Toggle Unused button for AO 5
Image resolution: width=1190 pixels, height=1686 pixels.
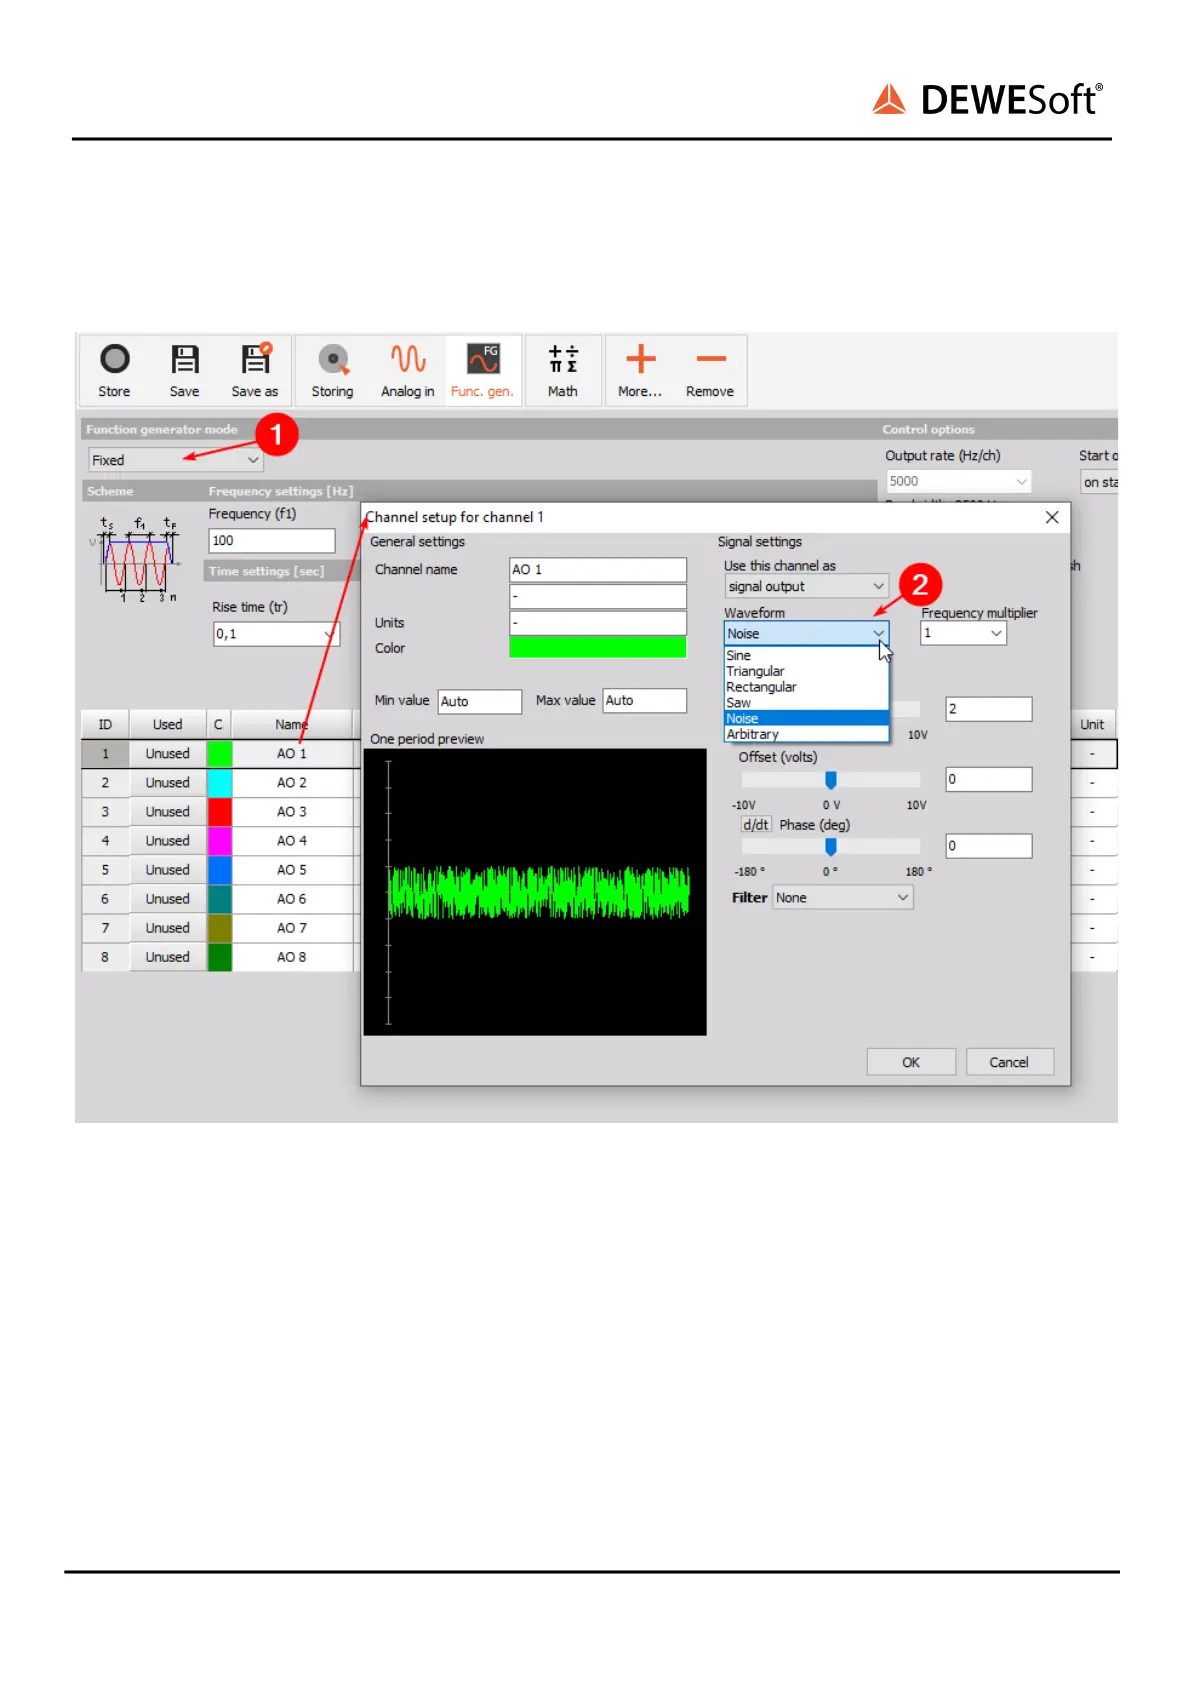(167, 870)
